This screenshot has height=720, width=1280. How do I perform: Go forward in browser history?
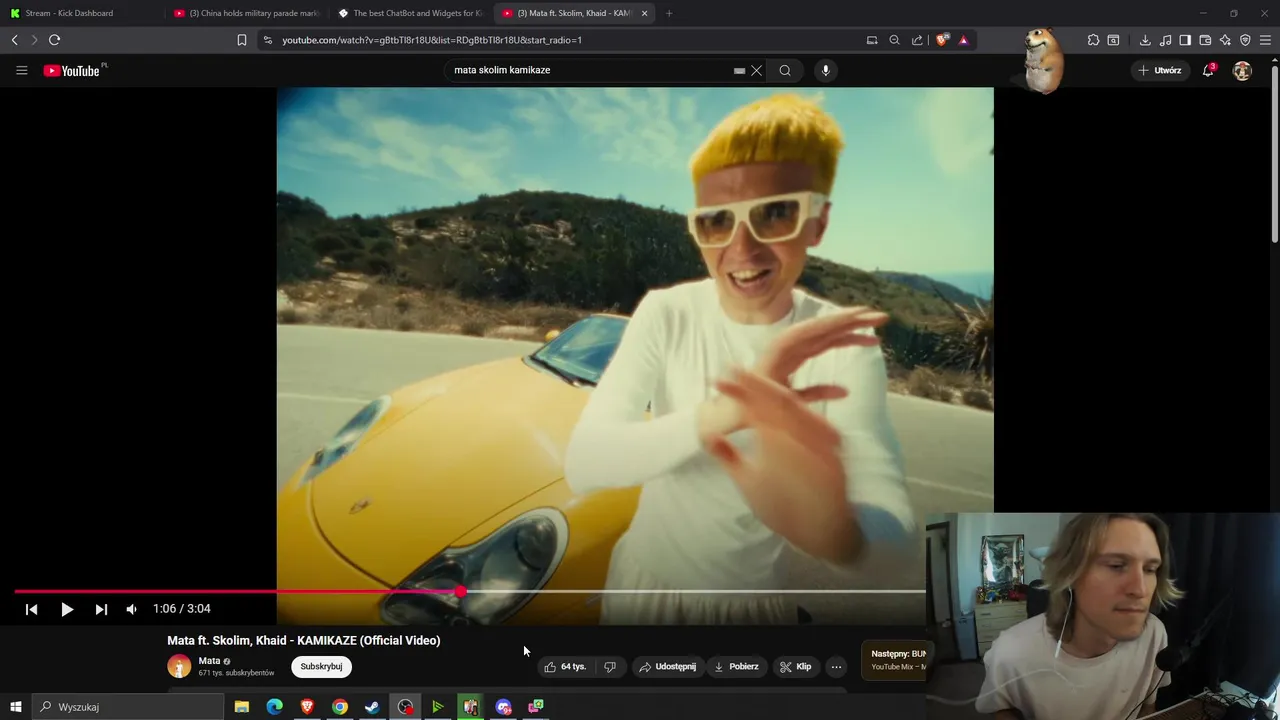coord(33,40)
